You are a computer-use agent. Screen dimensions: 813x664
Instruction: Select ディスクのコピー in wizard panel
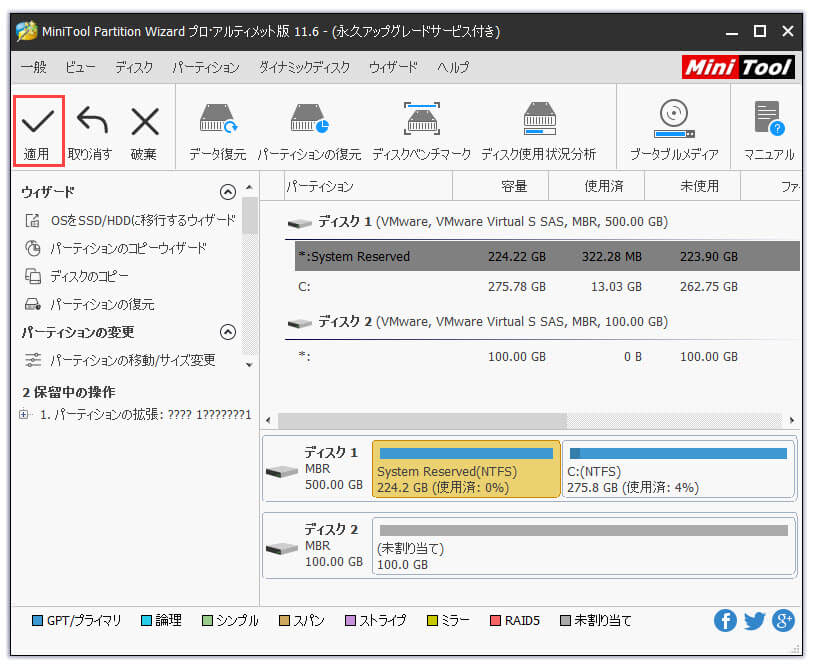pyautogui.click(x=77, y=276)
